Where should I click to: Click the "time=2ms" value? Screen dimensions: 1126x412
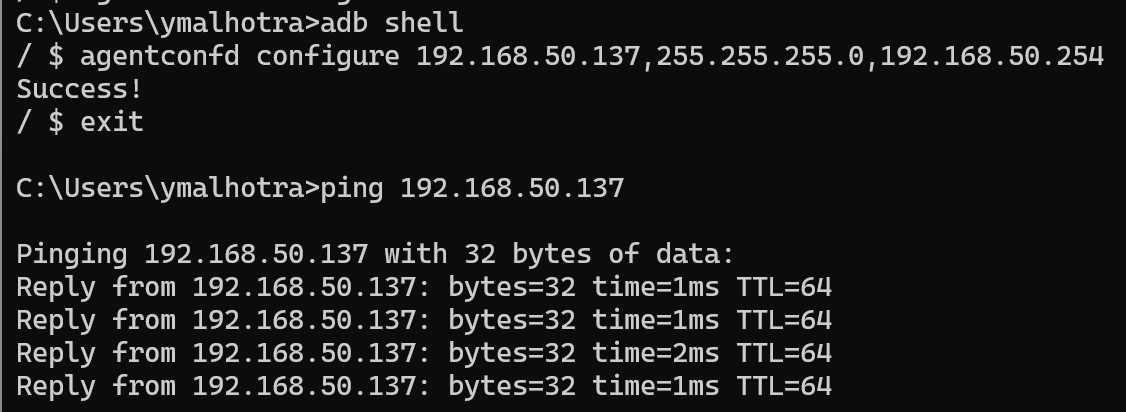655,353
